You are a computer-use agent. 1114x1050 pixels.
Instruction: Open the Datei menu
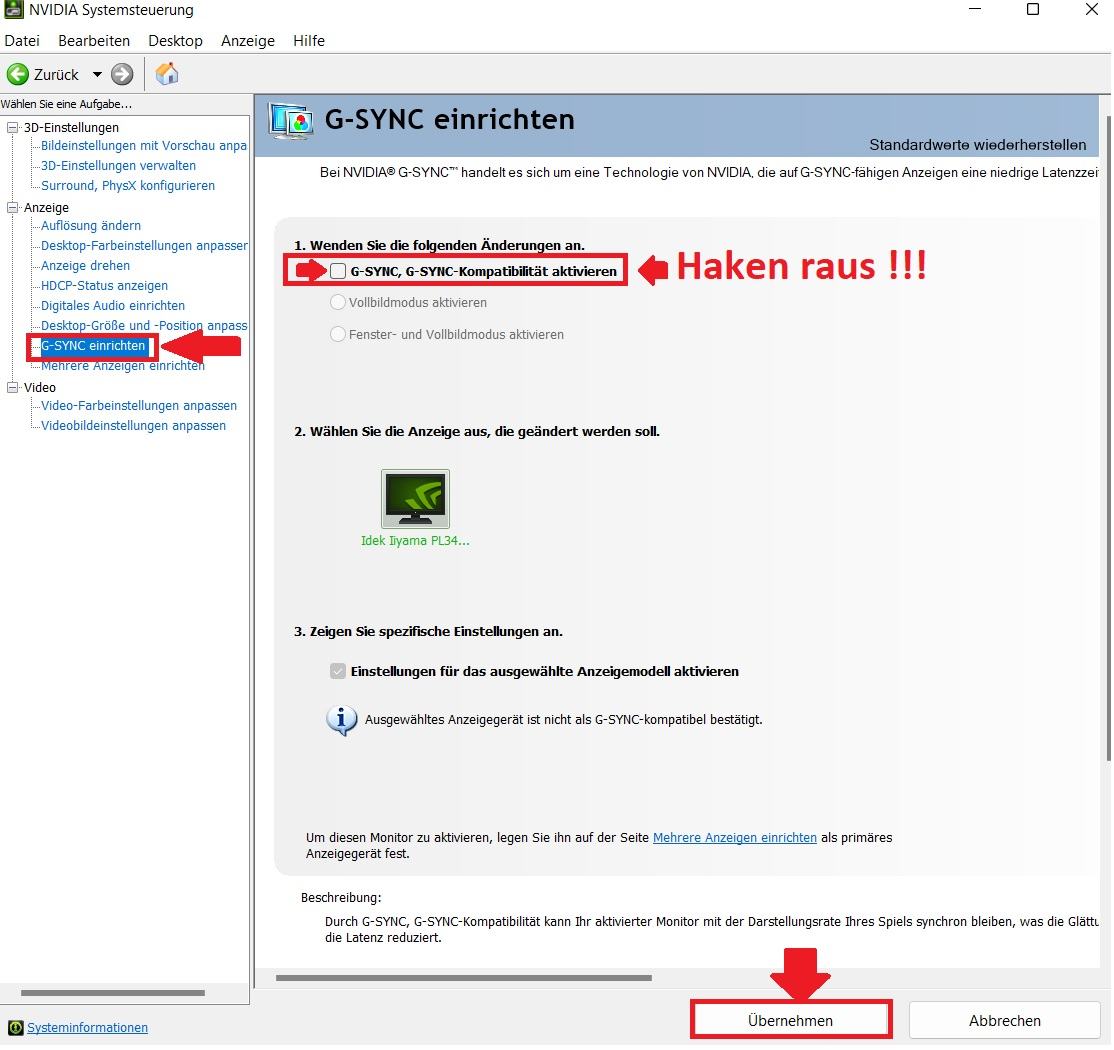click(22, 40)
